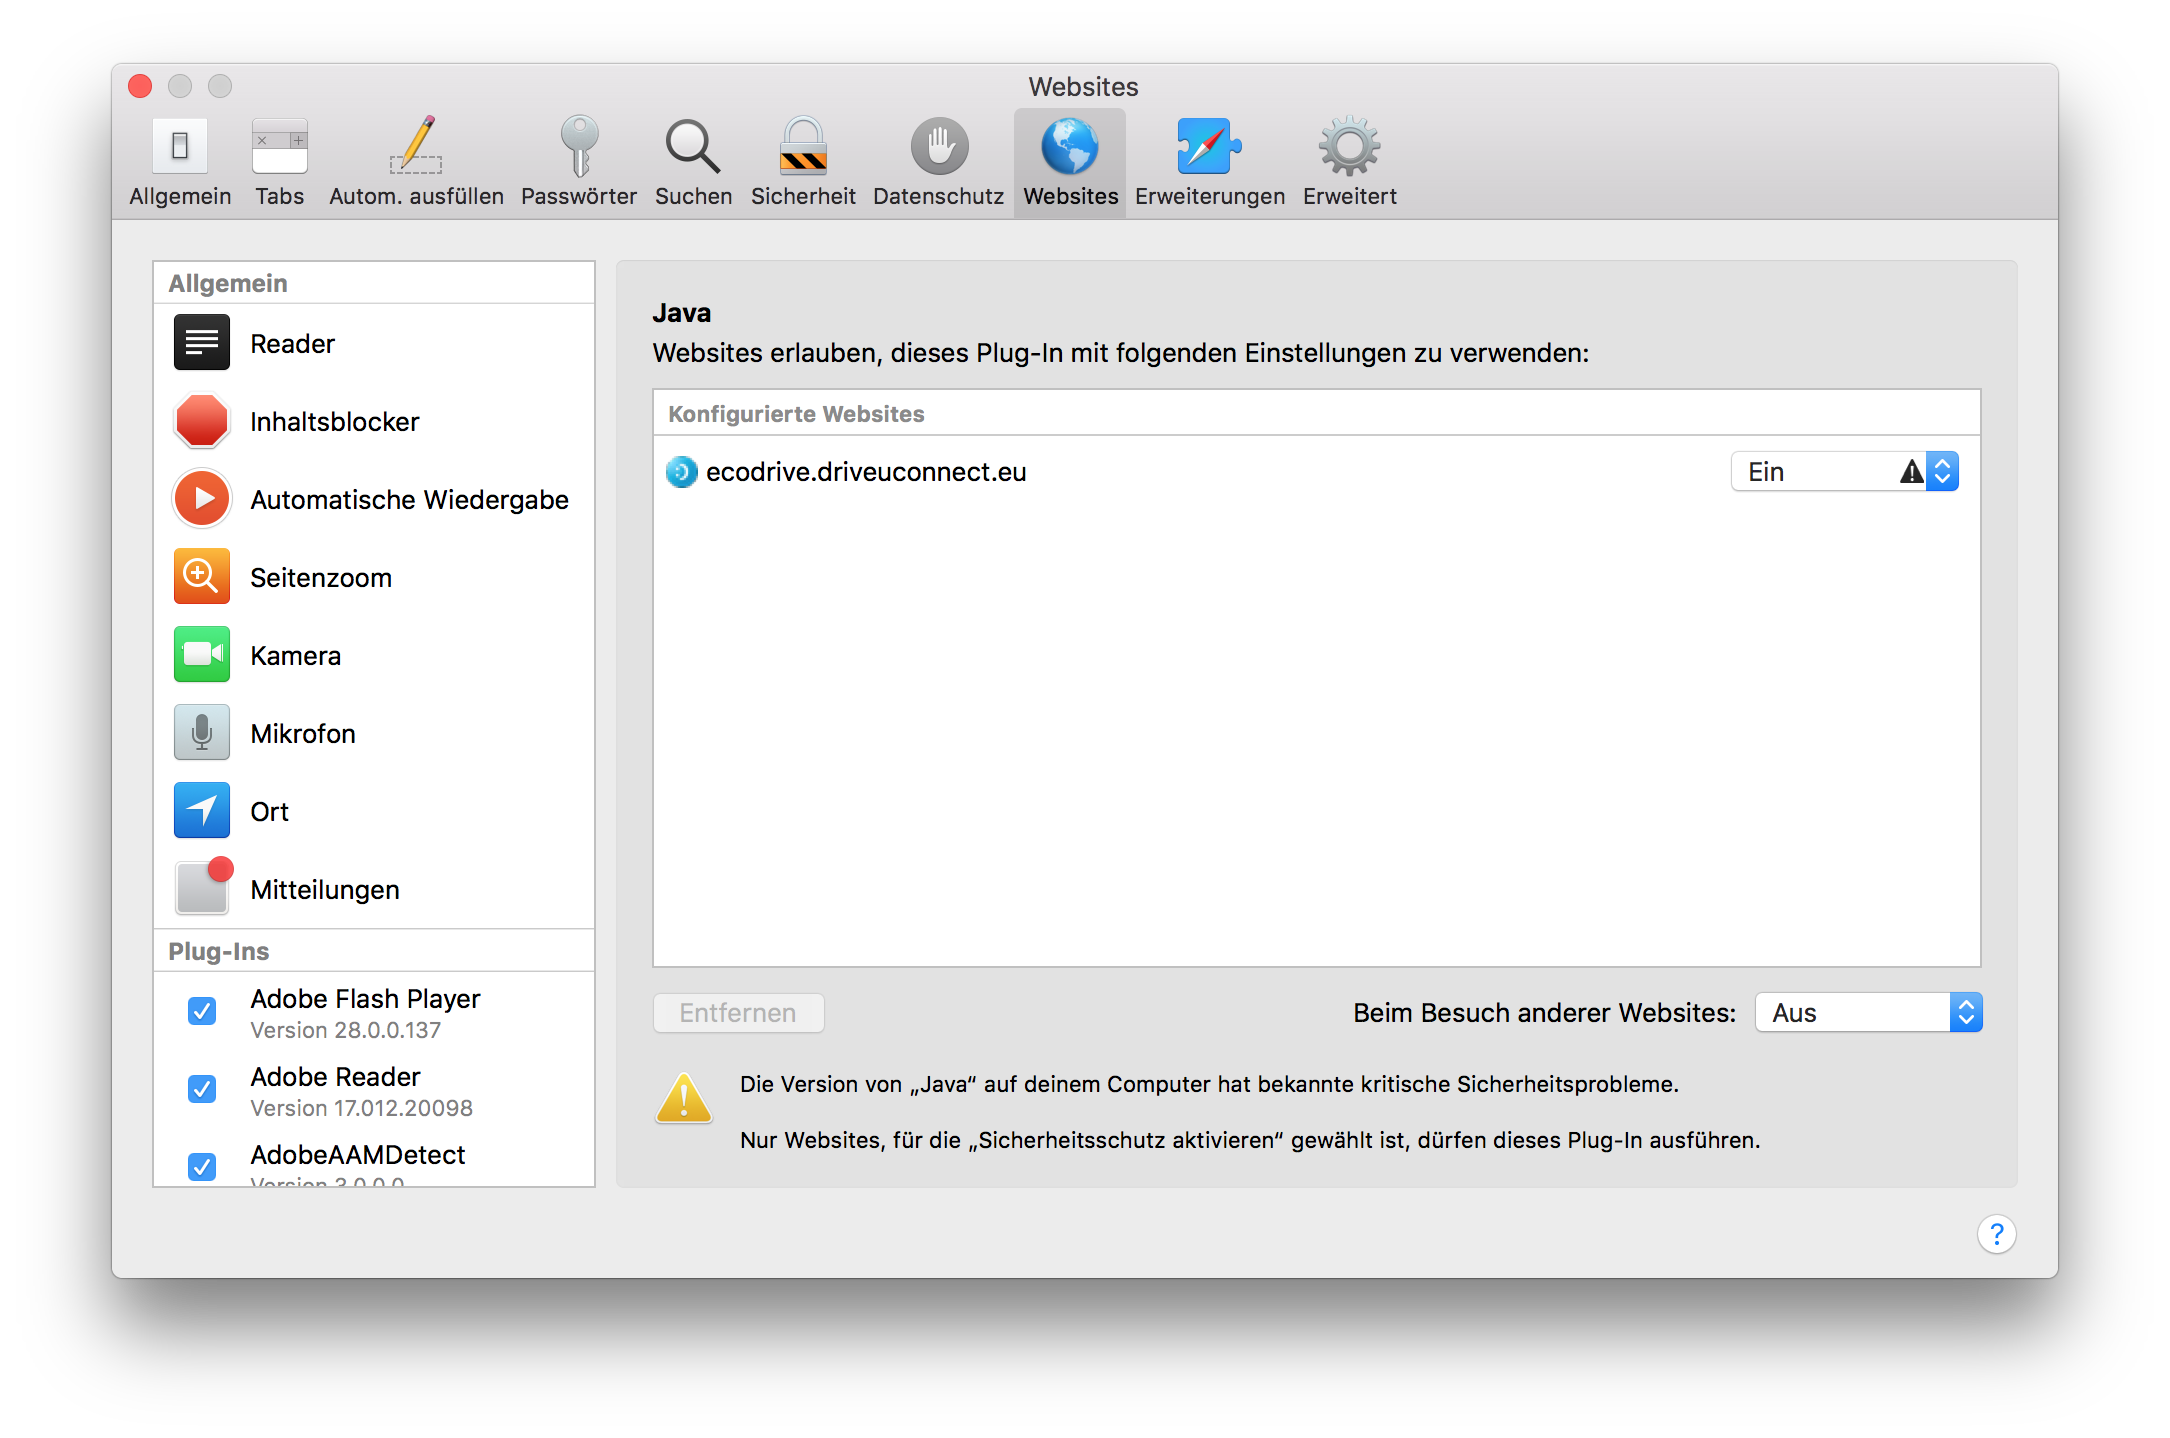This screenshot has width=2170, height=1438.
Task: Open the Datenschutz preferences tab
Action: [x=938, y=160]
